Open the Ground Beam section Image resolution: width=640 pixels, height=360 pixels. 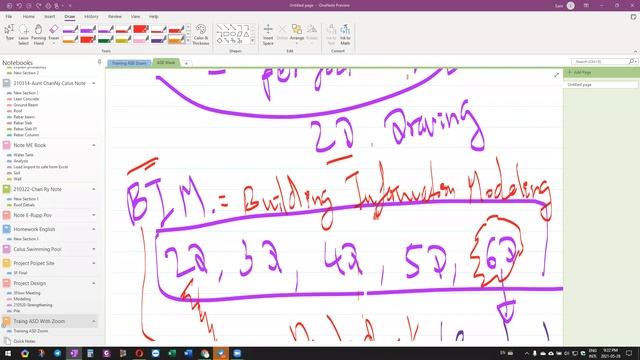pyautogui.click(x=25, y=105)
